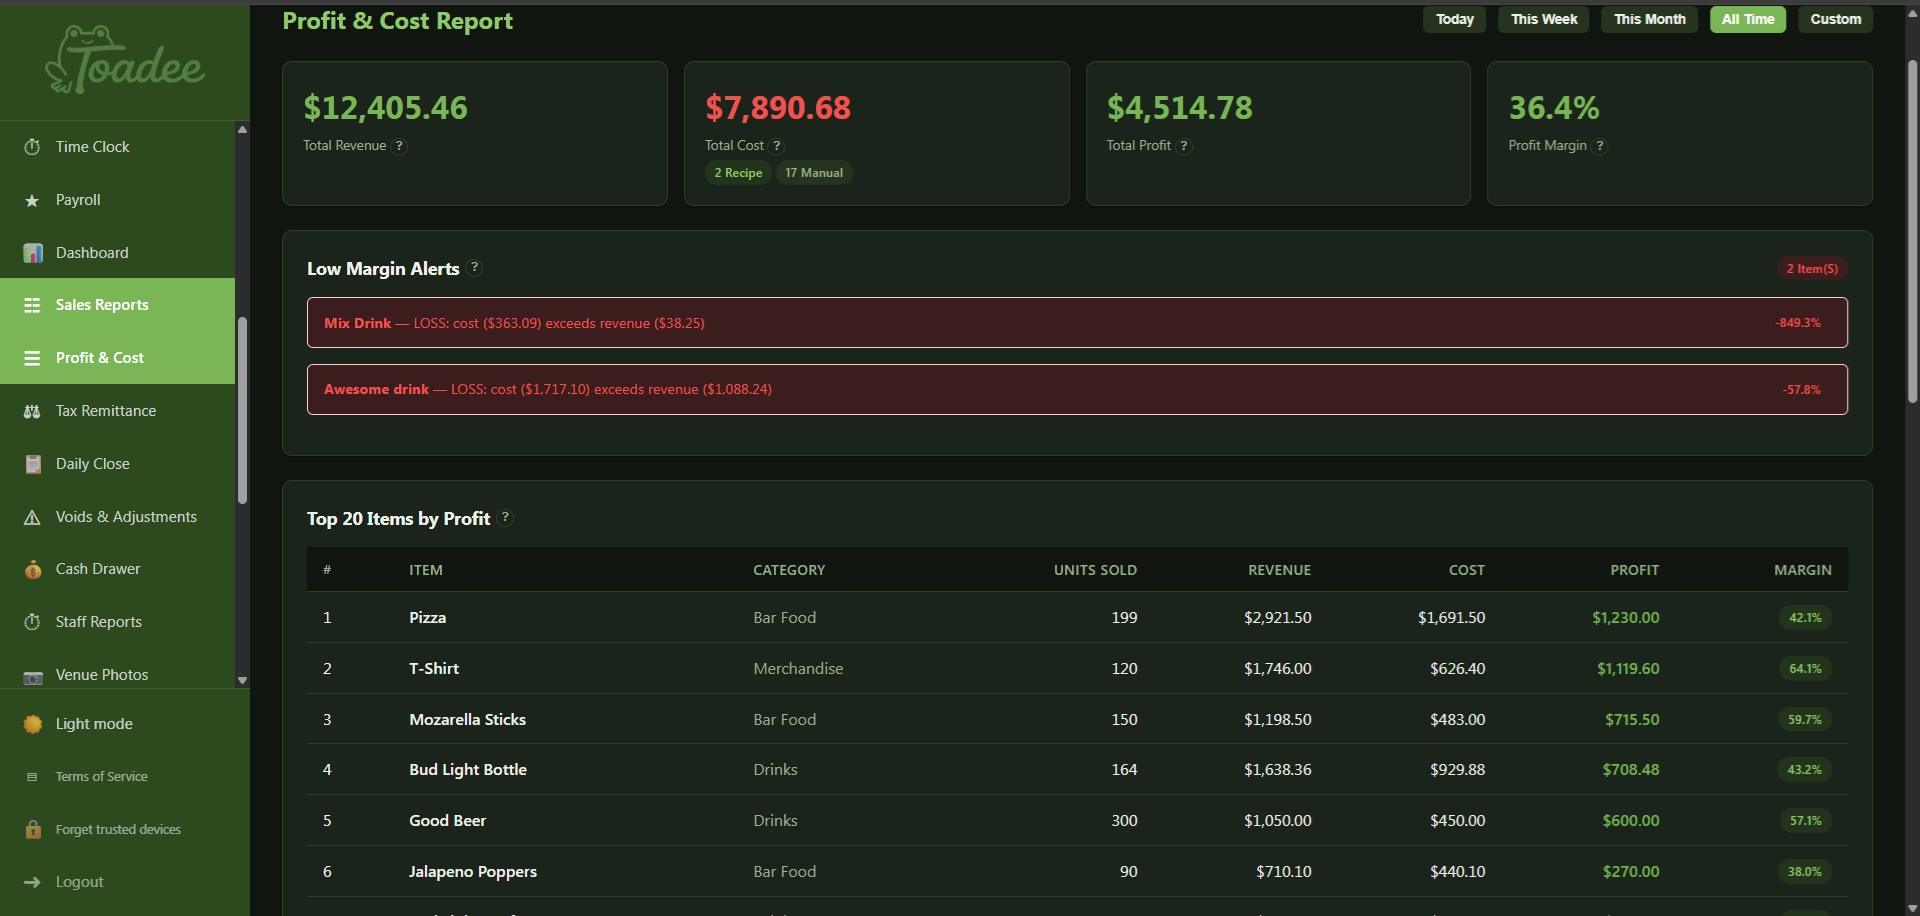The image size is (1920, 916).
Task: Select the This Month date filter
Action: [1649, 19]
